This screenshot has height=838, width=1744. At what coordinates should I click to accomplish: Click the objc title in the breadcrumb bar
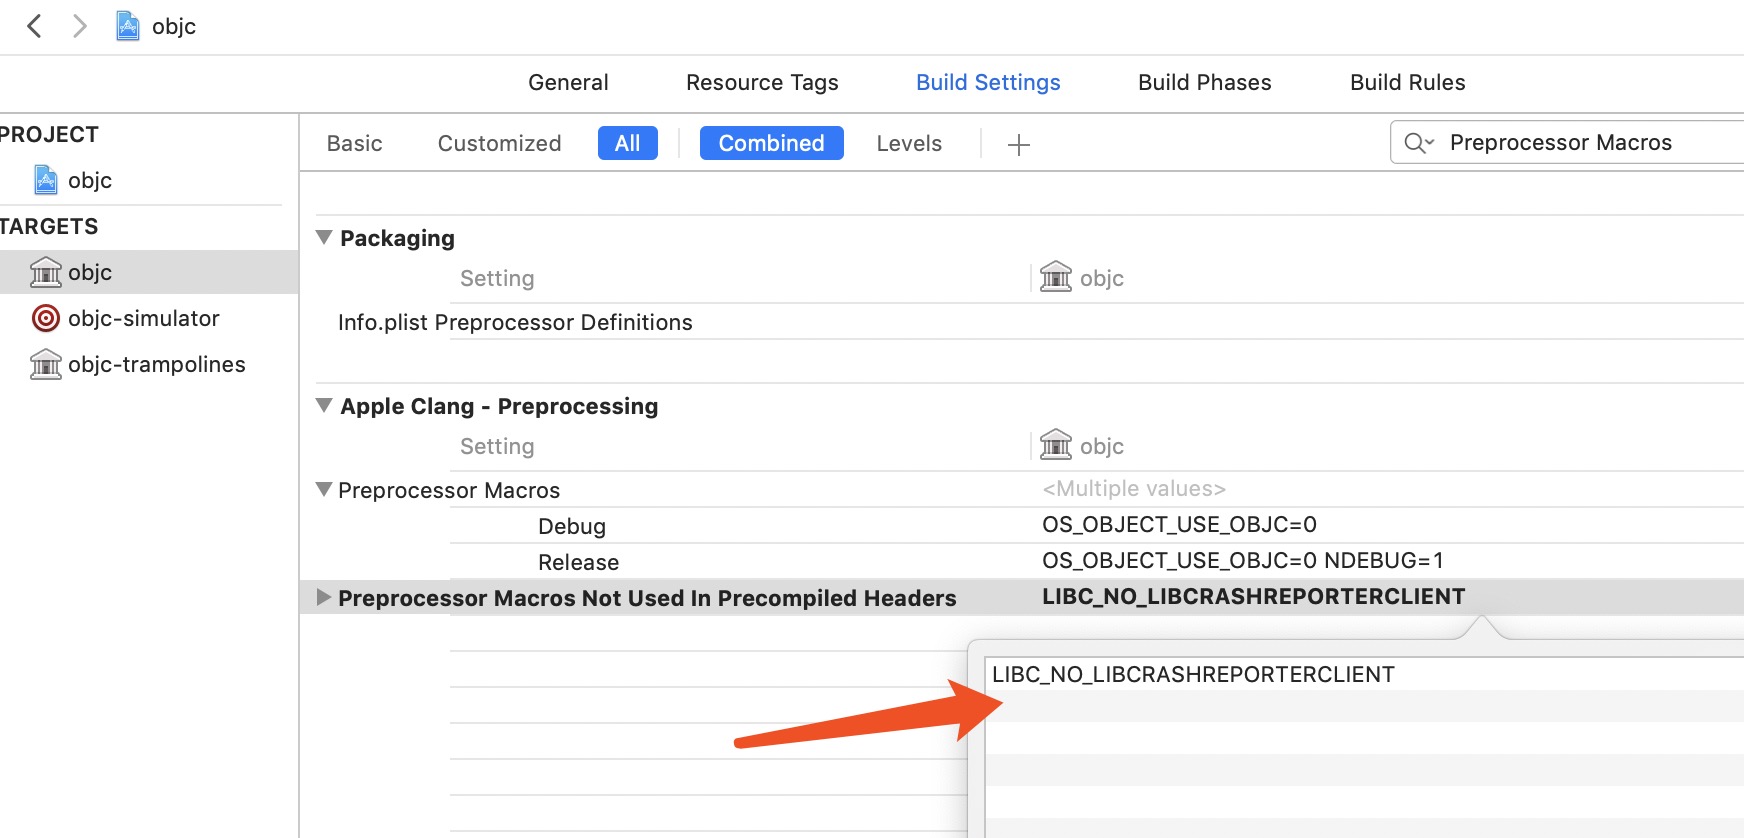pos(174,26)
